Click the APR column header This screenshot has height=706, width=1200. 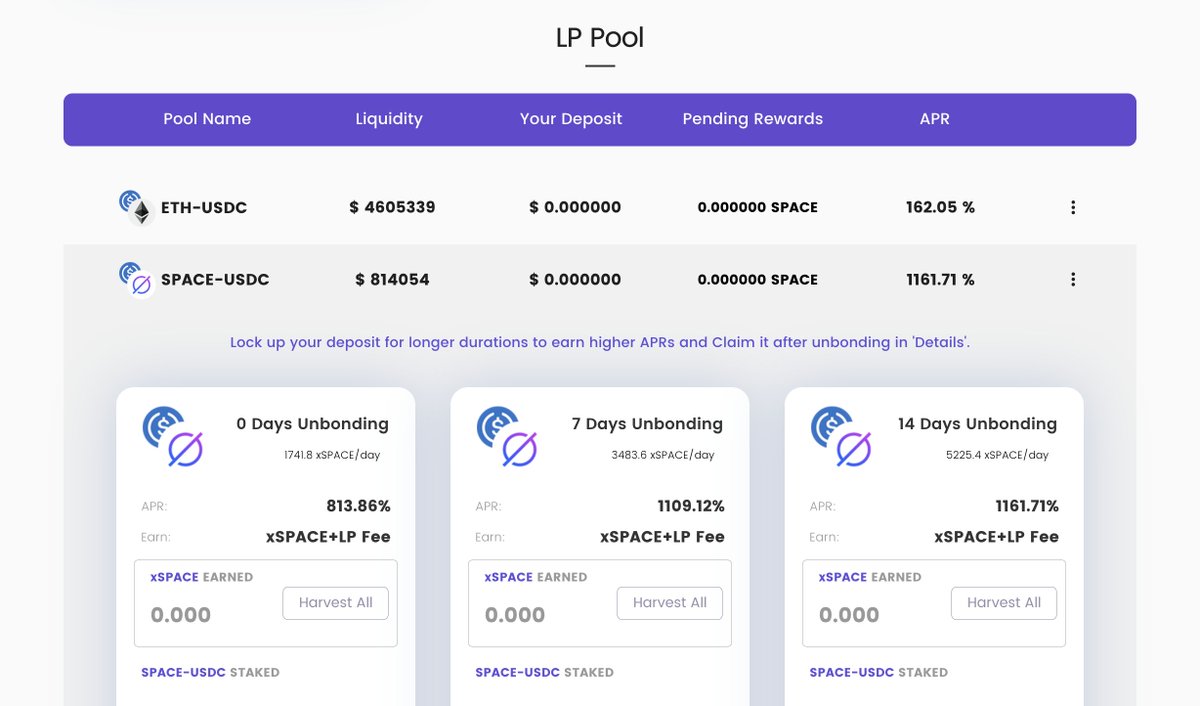click(x=935, y=119)
